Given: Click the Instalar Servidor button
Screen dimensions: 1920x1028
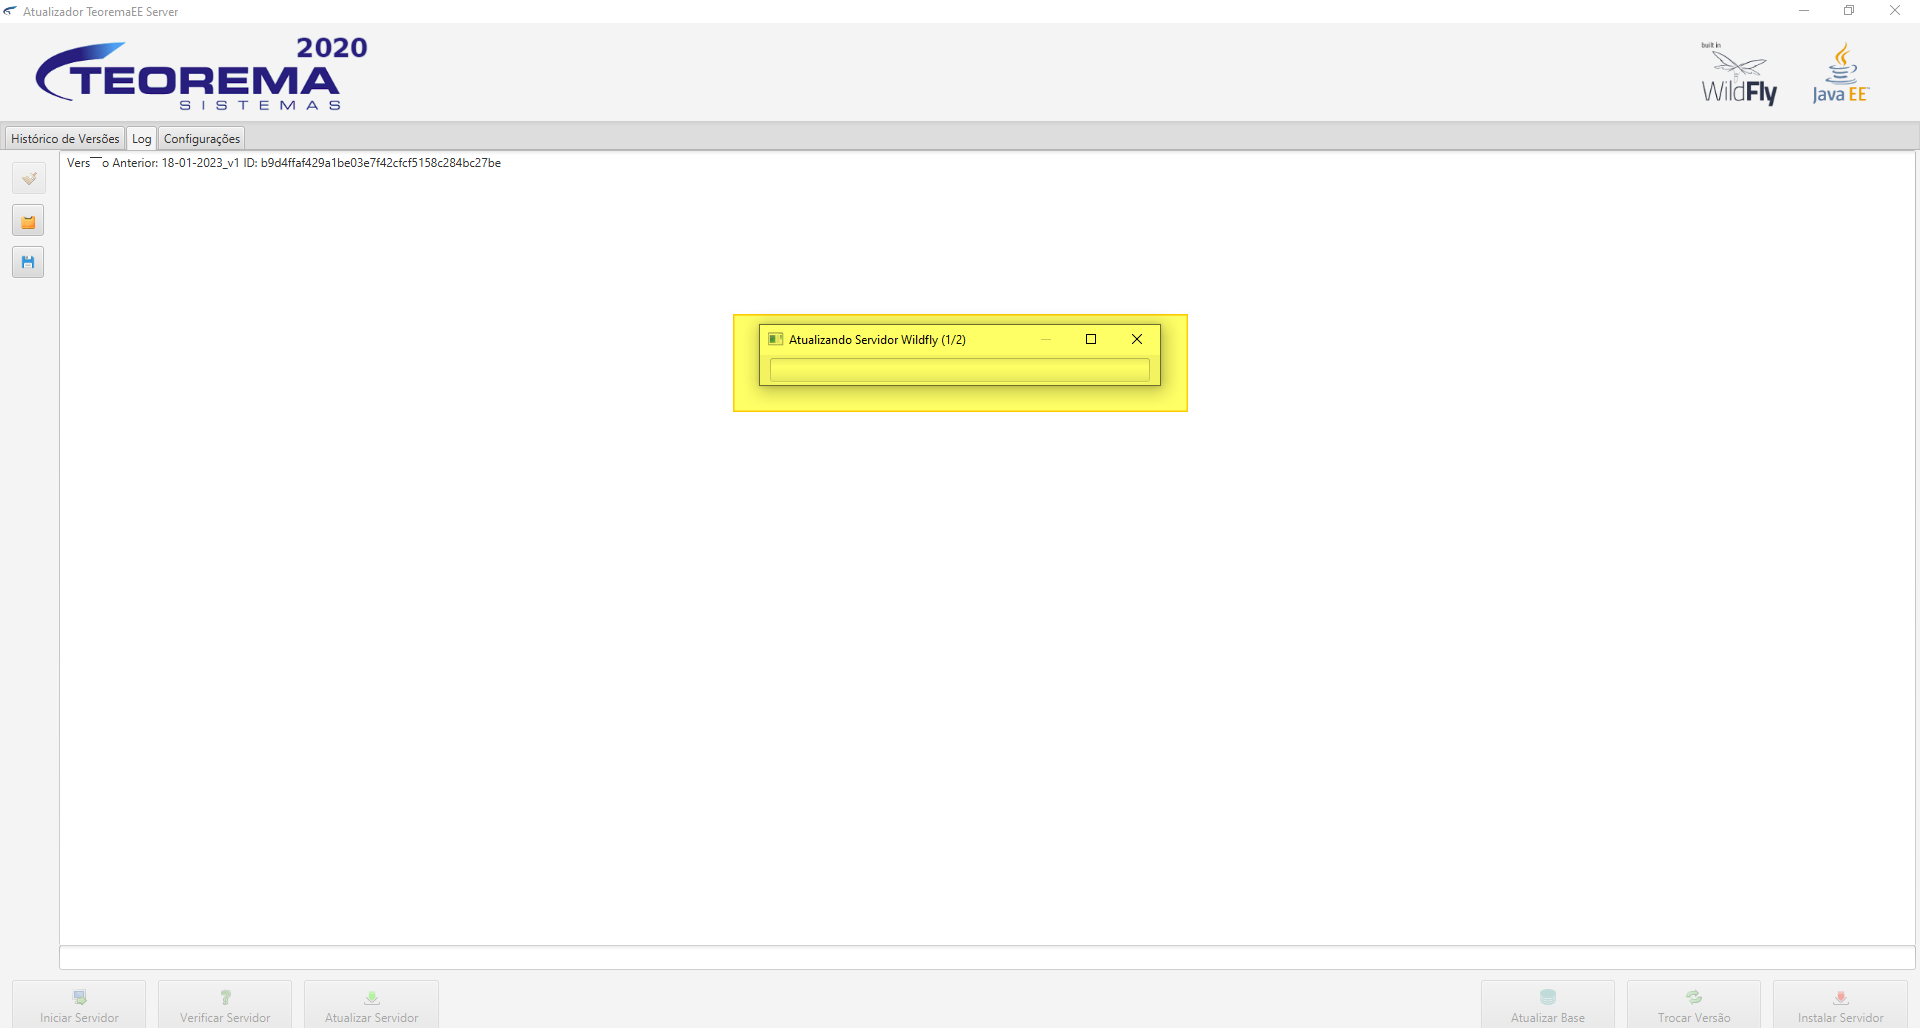Looking at the screenshot, I should (1840, 1005).
